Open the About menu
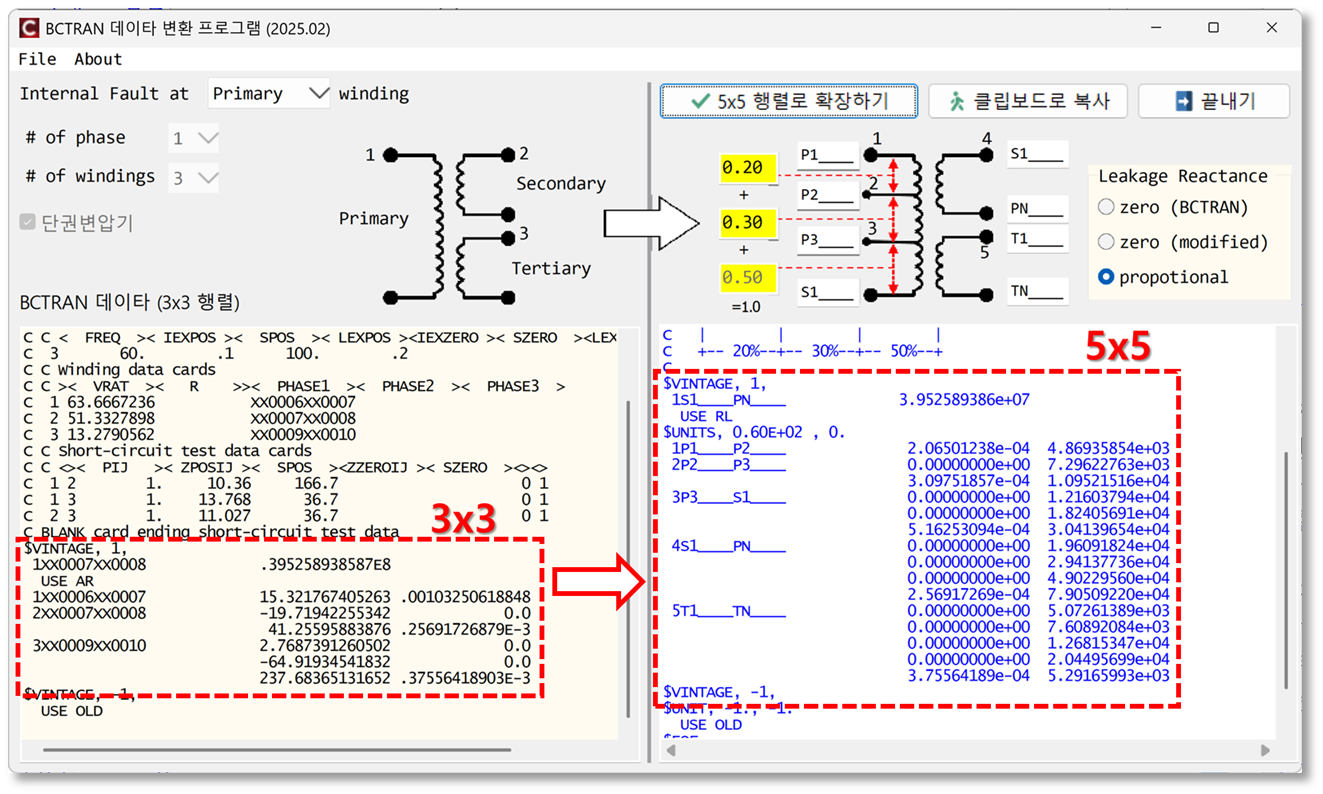Screen dimensions: 1323x794 point(98,59)
